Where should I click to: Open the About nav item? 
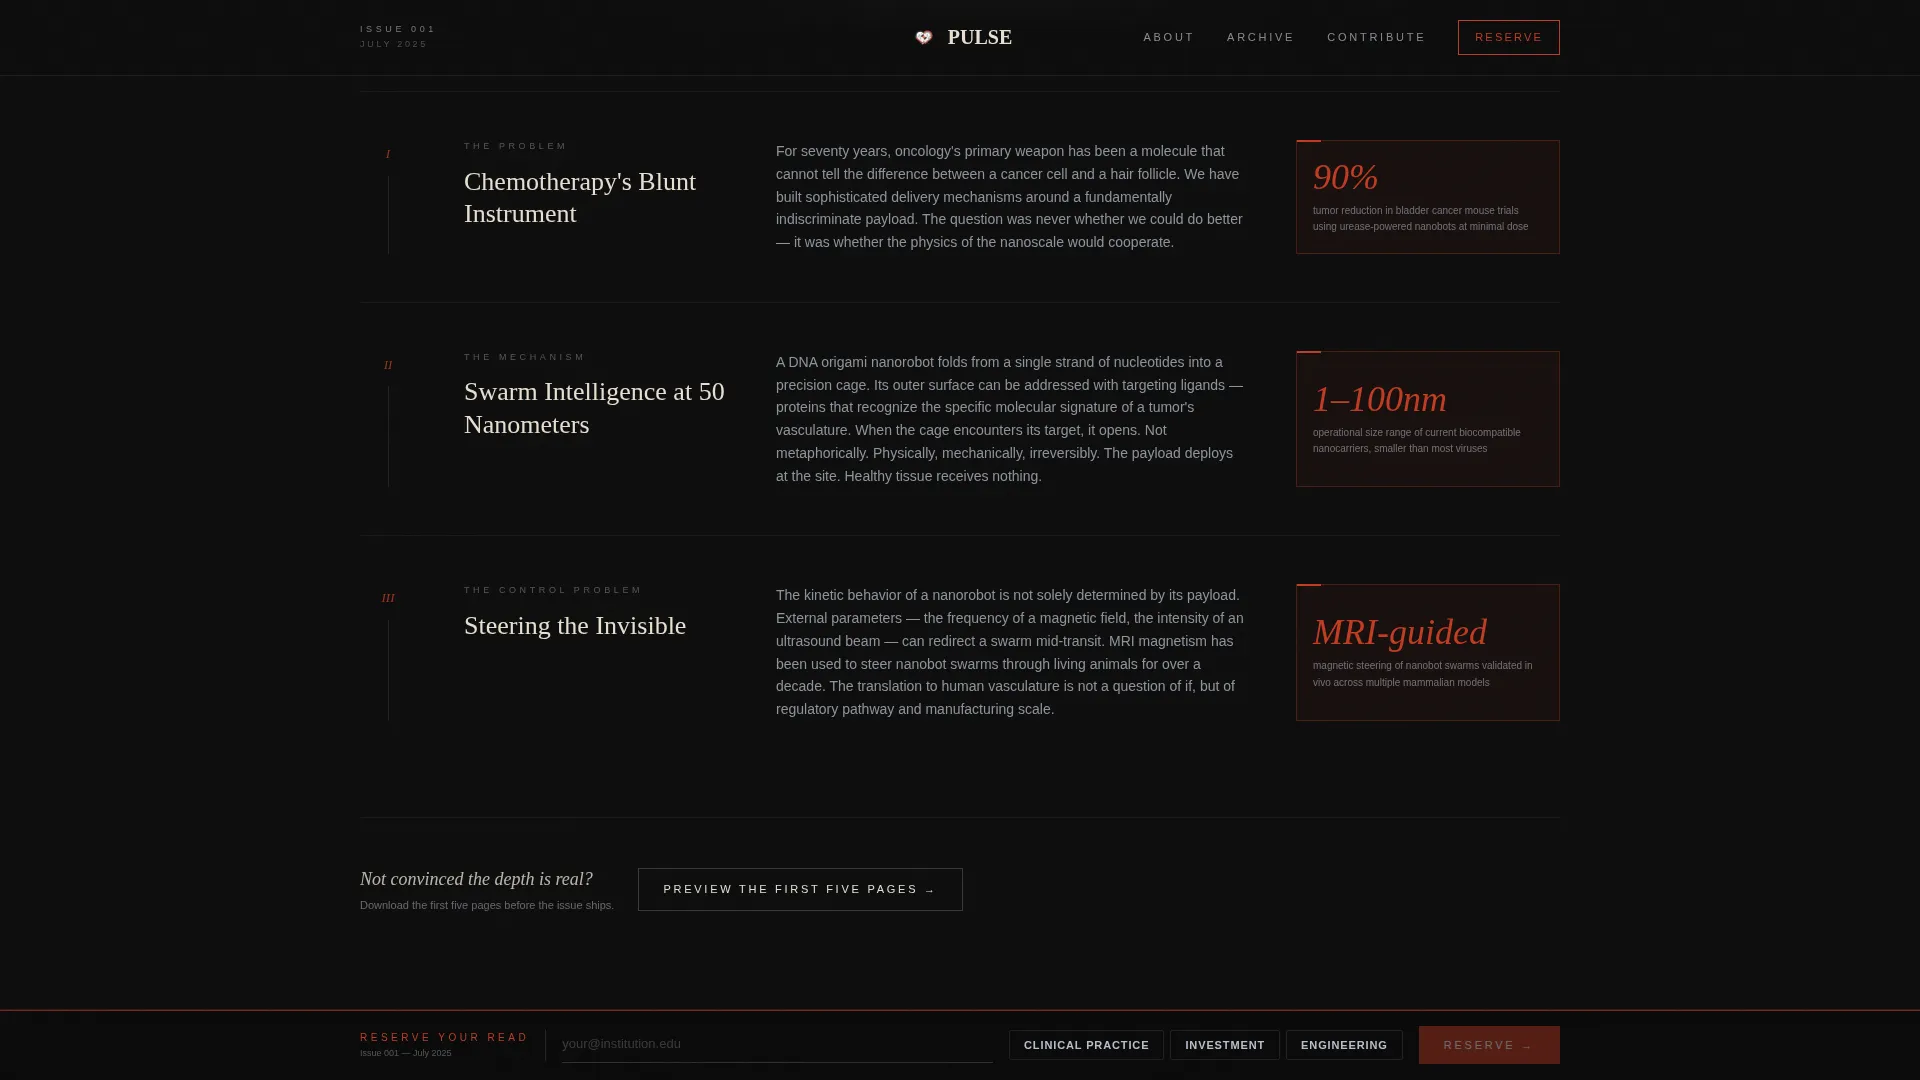[x=1168, y=37]
